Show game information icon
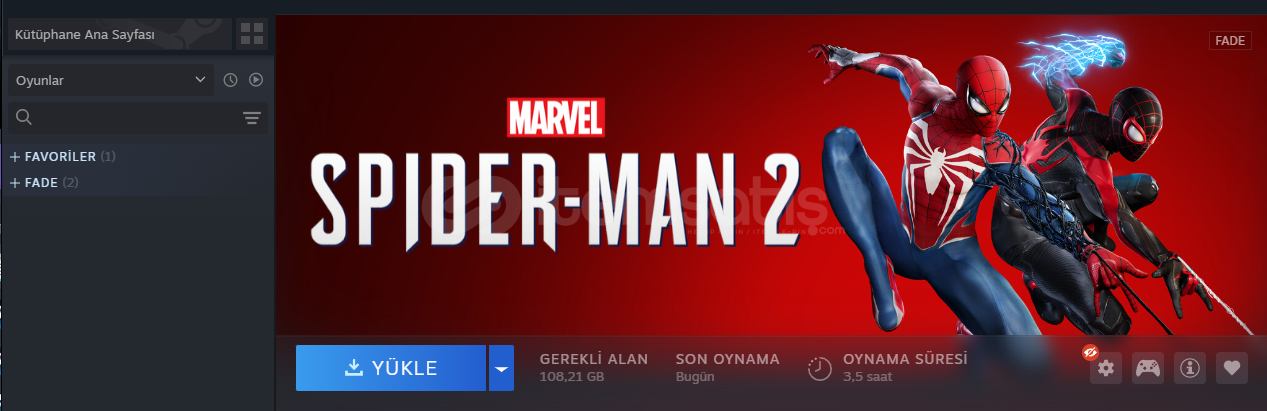Viewport: 1267px width, 411px height. point(1189,368)
